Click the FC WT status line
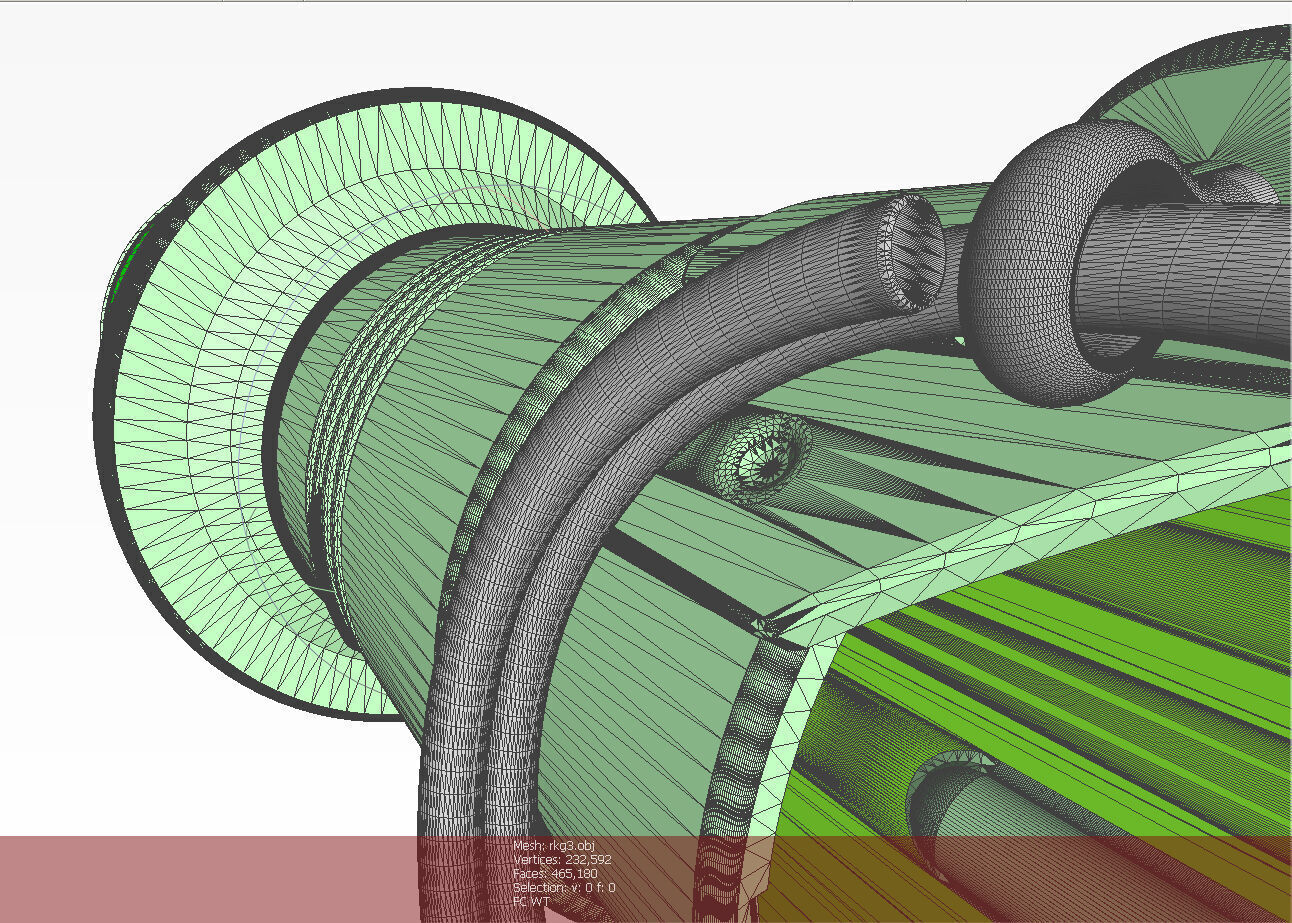 point(531,902)
